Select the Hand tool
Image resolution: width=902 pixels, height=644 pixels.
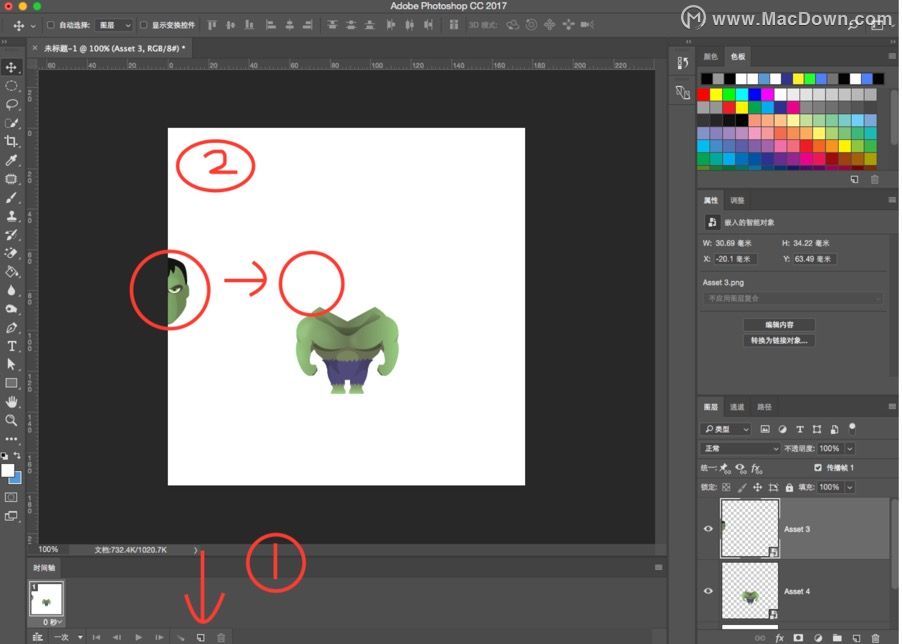(11, 401)
